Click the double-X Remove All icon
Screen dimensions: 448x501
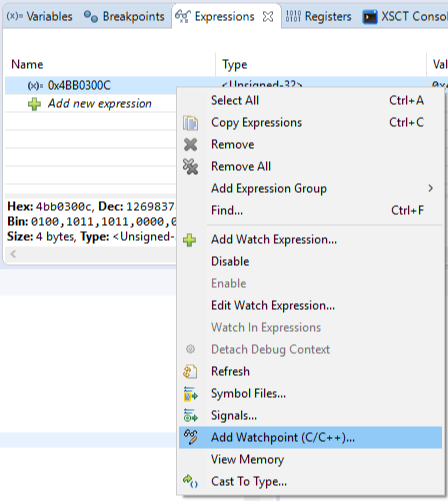[x=190, y=167]
